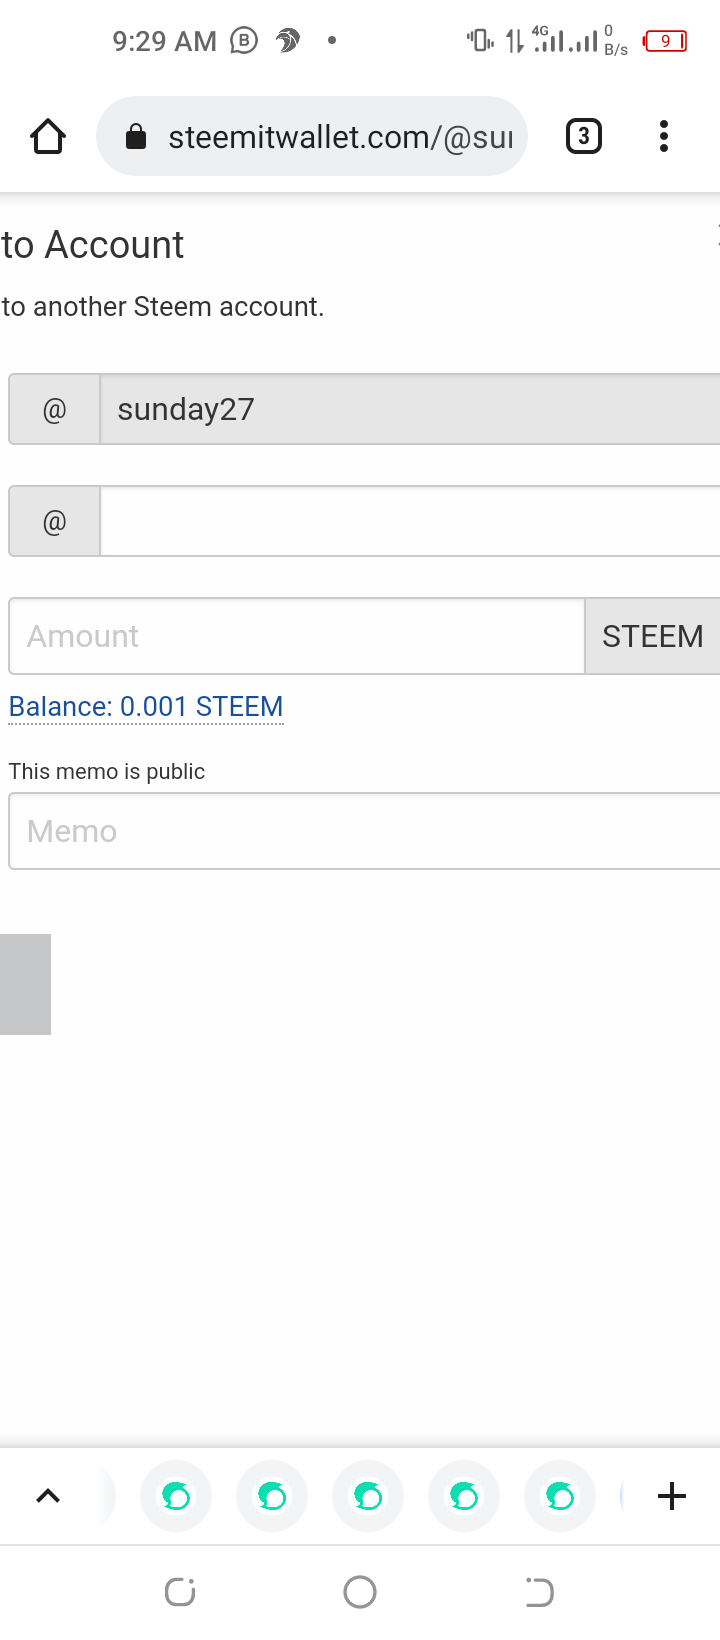Tap the Amount input field
The width and height of the screenshot is (720, 1640).
tap(297, 636)
